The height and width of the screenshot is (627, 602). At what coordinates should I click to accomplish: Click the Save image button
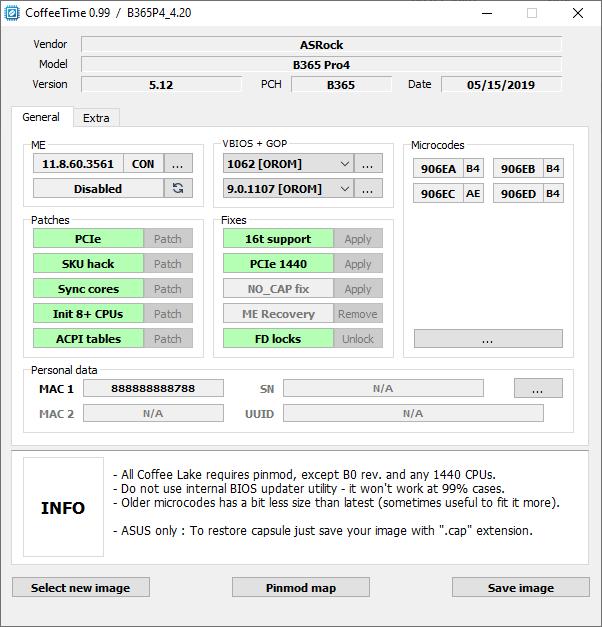[521, 587]
